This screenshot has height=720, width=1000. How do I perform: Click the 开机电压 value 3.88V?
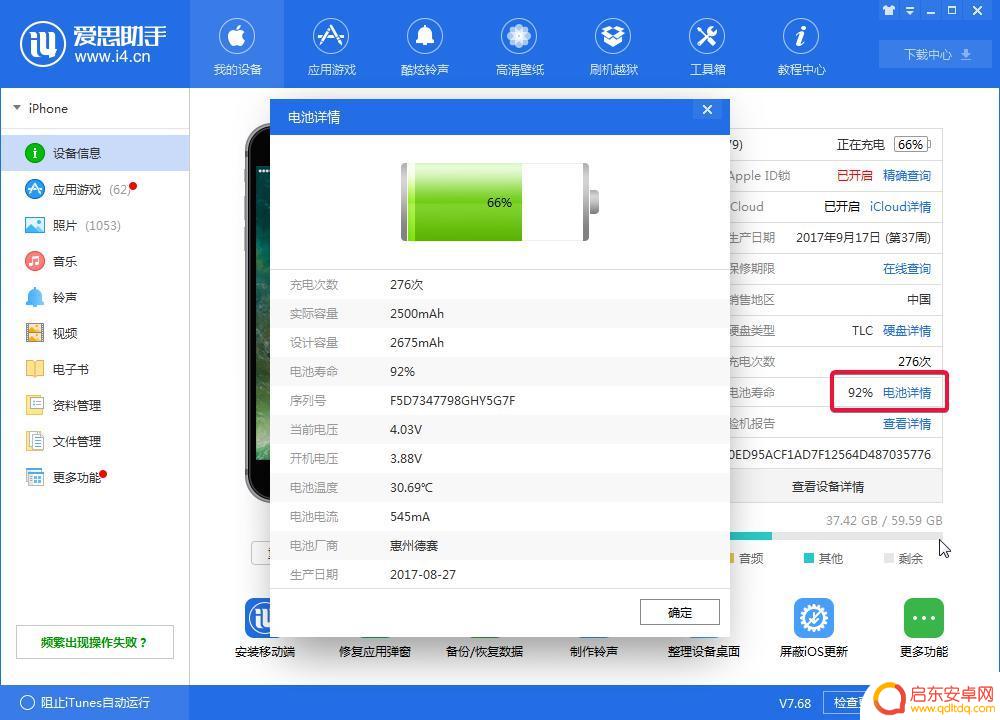click(x=406, y=459)
